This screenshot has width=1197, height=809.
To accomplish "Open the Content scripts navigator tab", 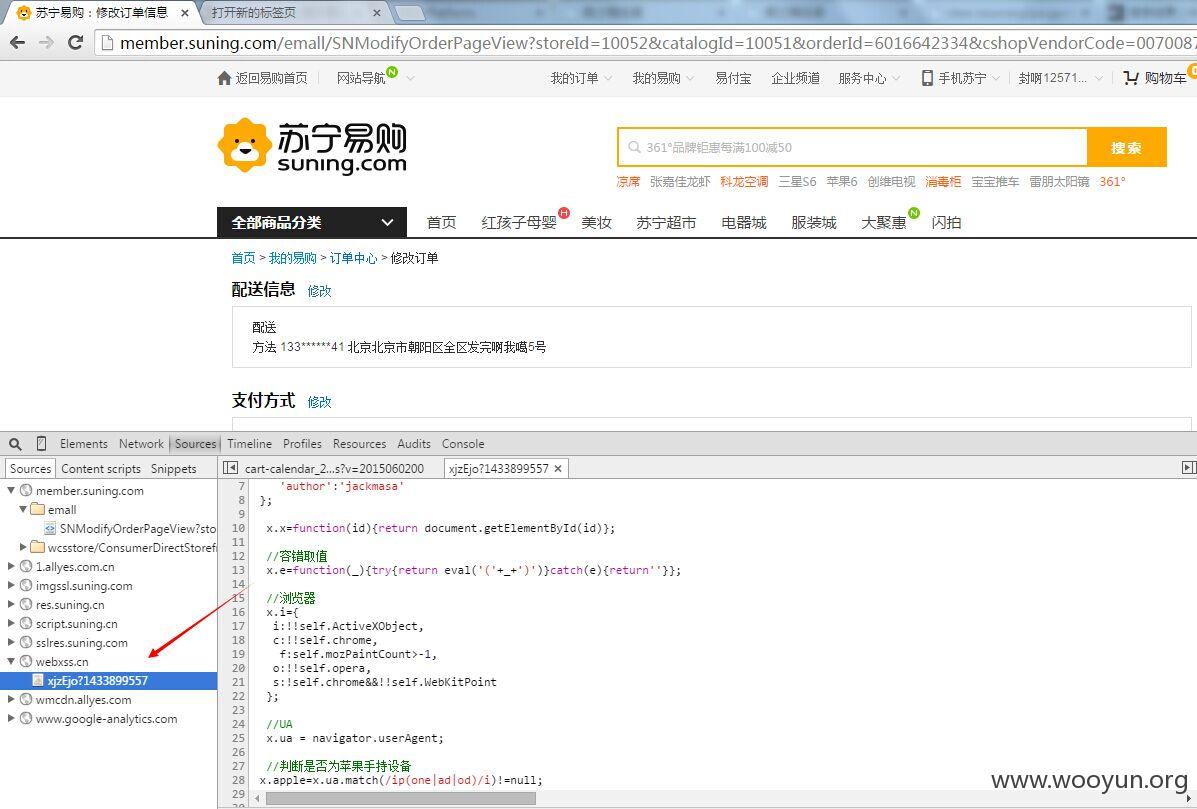I will 101,469.
